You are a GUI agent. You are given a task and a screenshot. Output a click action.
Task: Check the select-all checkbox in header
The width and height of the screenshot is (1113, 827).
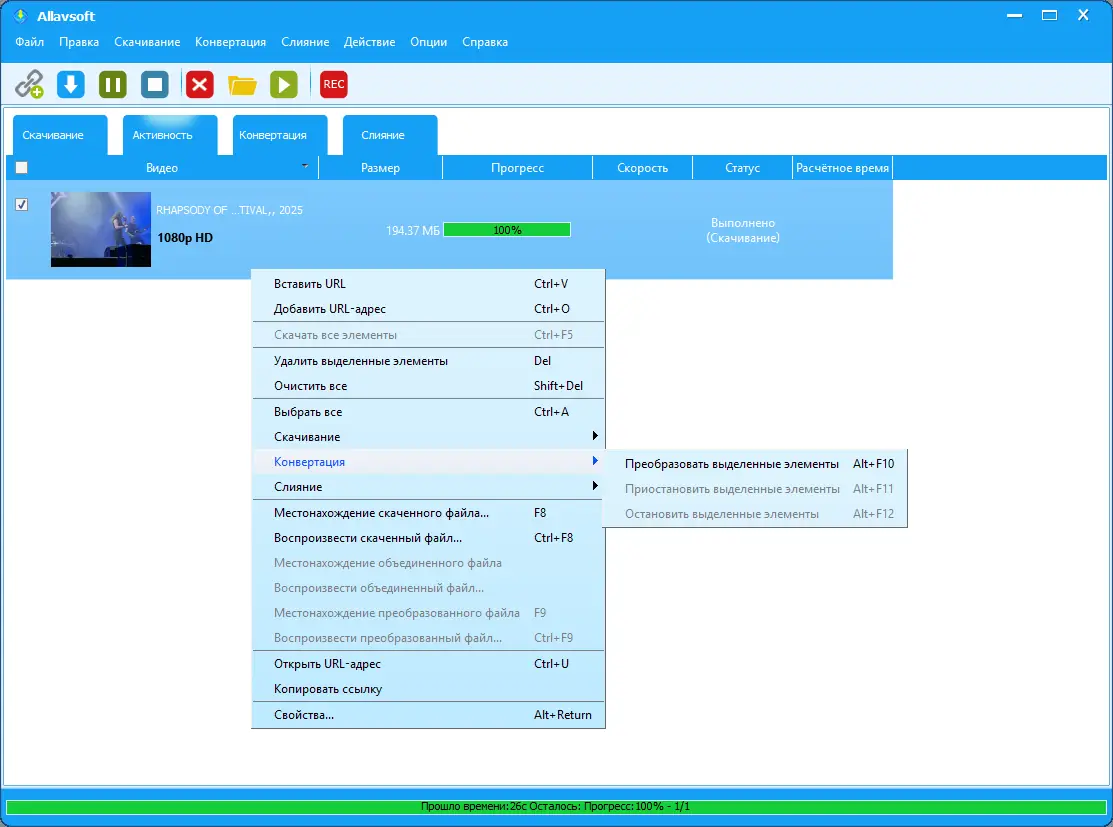21,167
